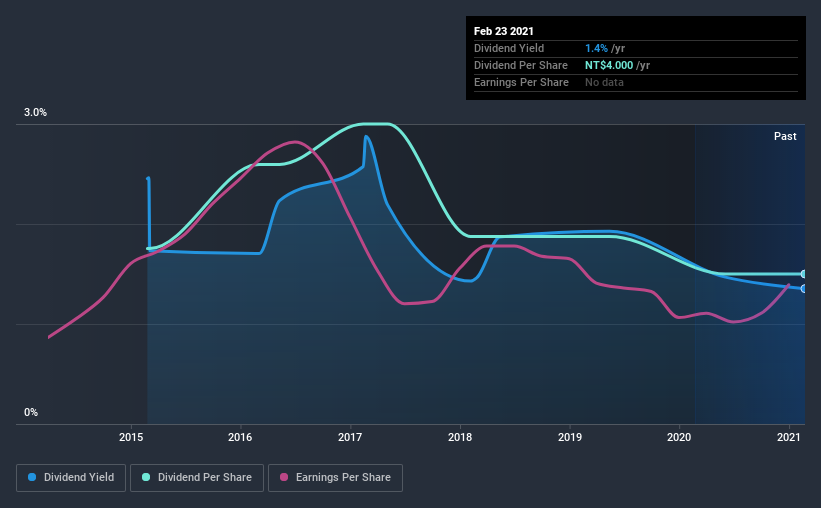
Task: Toggle the Earnings Per Share legend button
Action: 335,478
